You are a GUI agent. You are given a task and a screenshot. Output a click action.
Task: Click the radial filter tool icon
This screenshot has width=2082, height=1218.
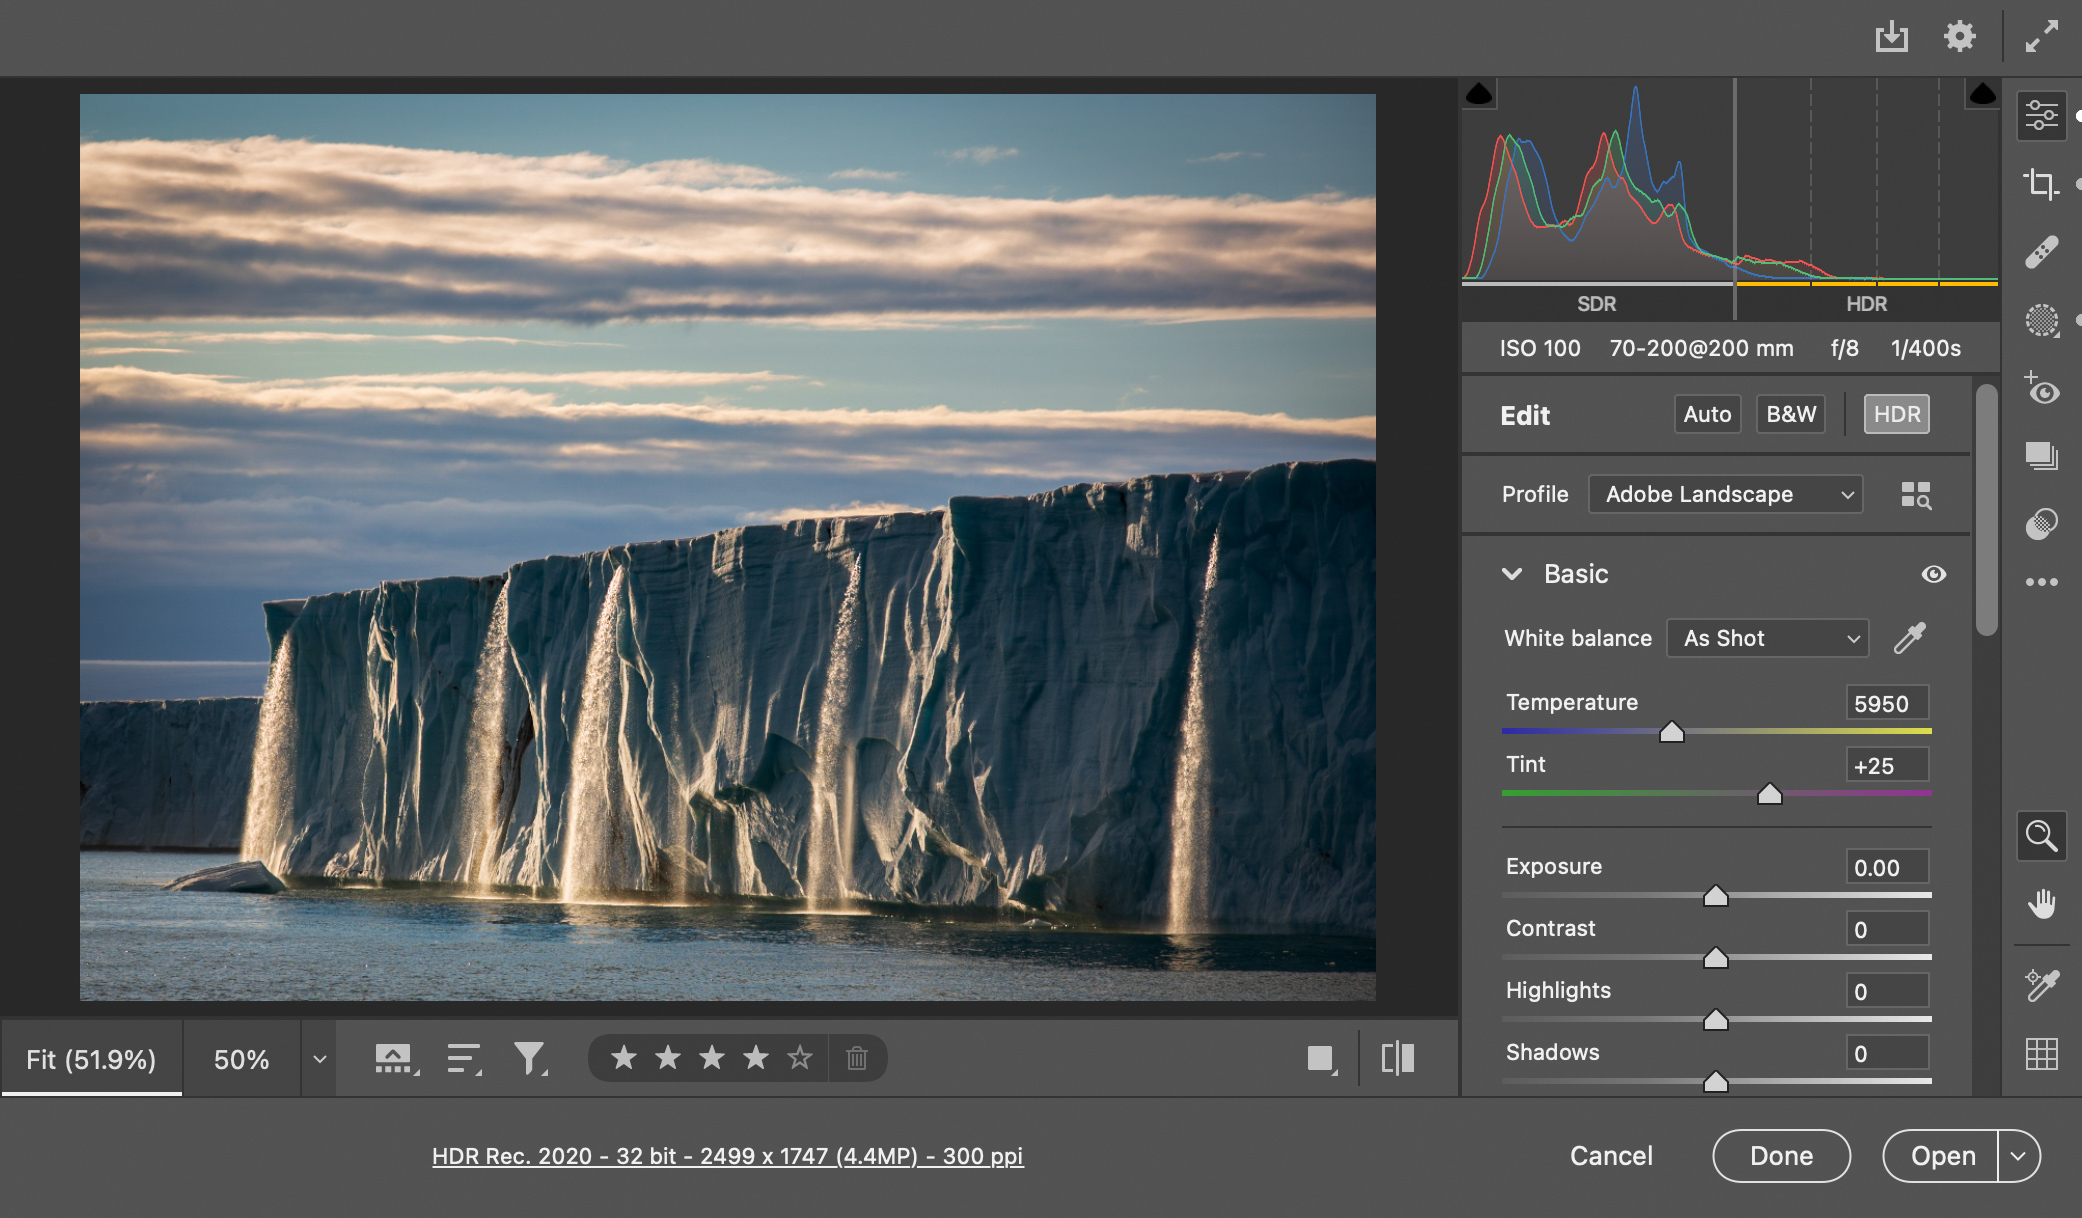click(x=2041, y=318)
